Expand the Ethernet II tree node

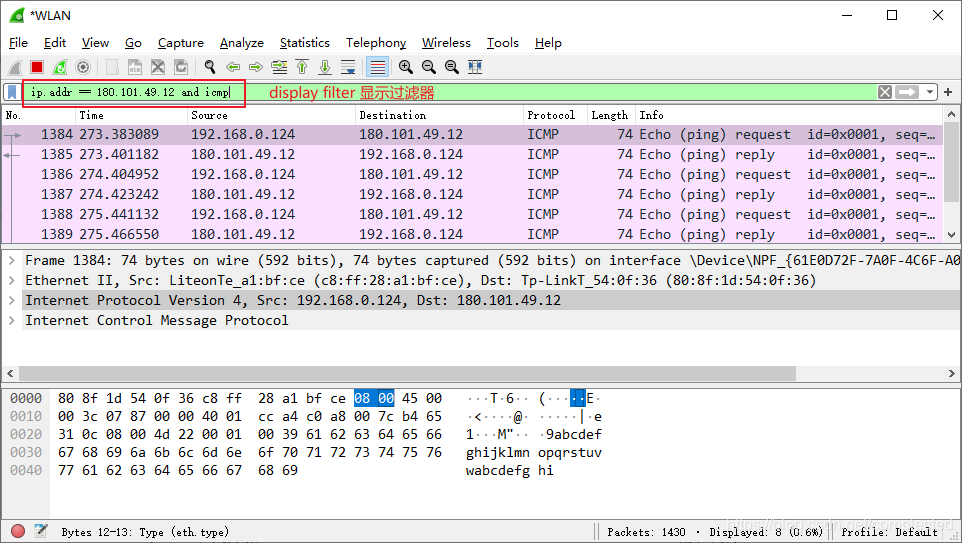tap(12, 280)
